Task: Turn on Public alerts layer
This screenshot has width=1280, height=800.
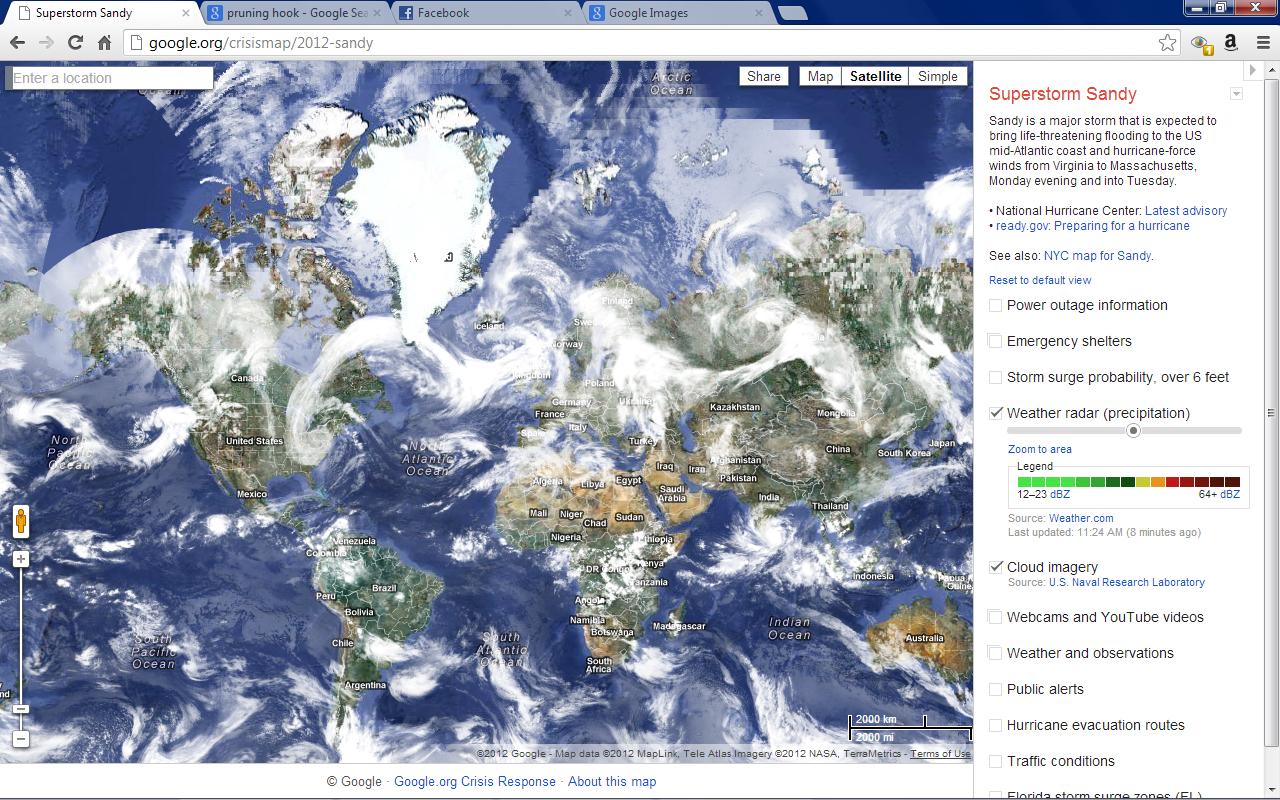Action: point(996,689)
